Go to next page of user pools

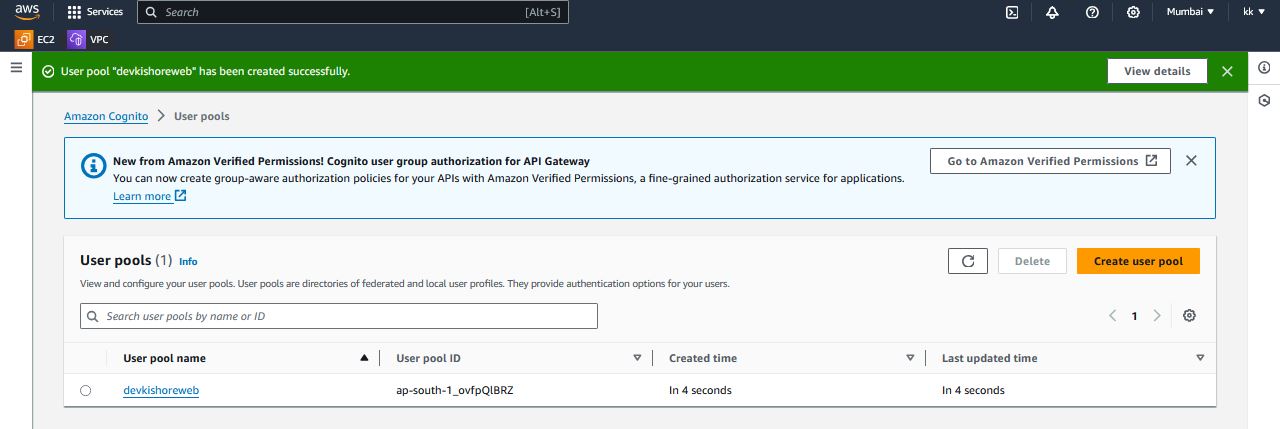1157,316
